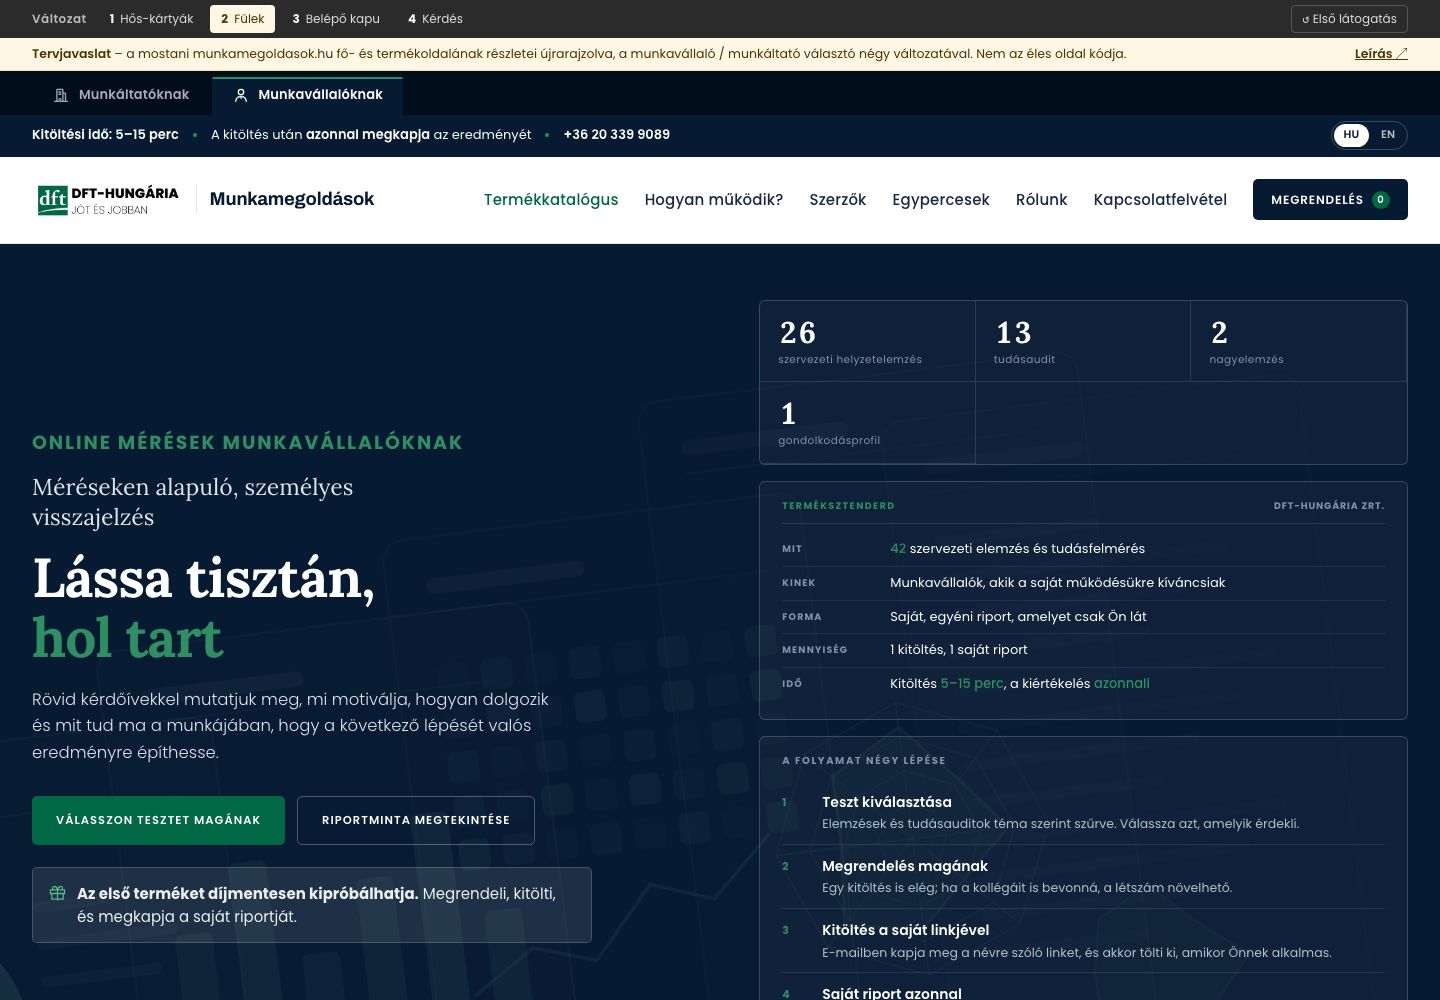Open the Munkavállalóknak tab
The image size is (1440, 1000).
[307, 95]
